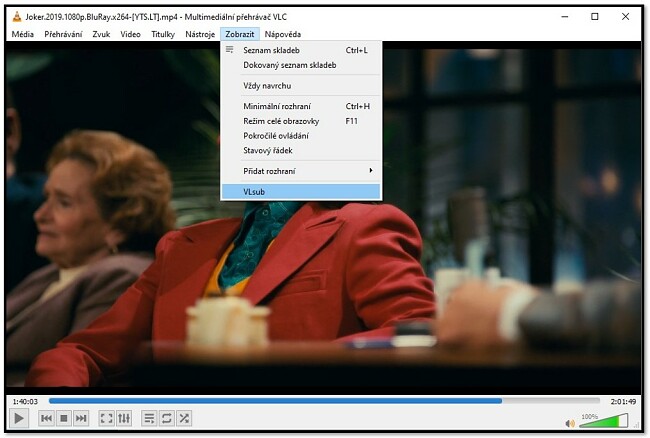The height and width of the screenshot is (438, 650).
Task: Choose Režim celé obrazovky entry
Action: [x=301, y=121]
